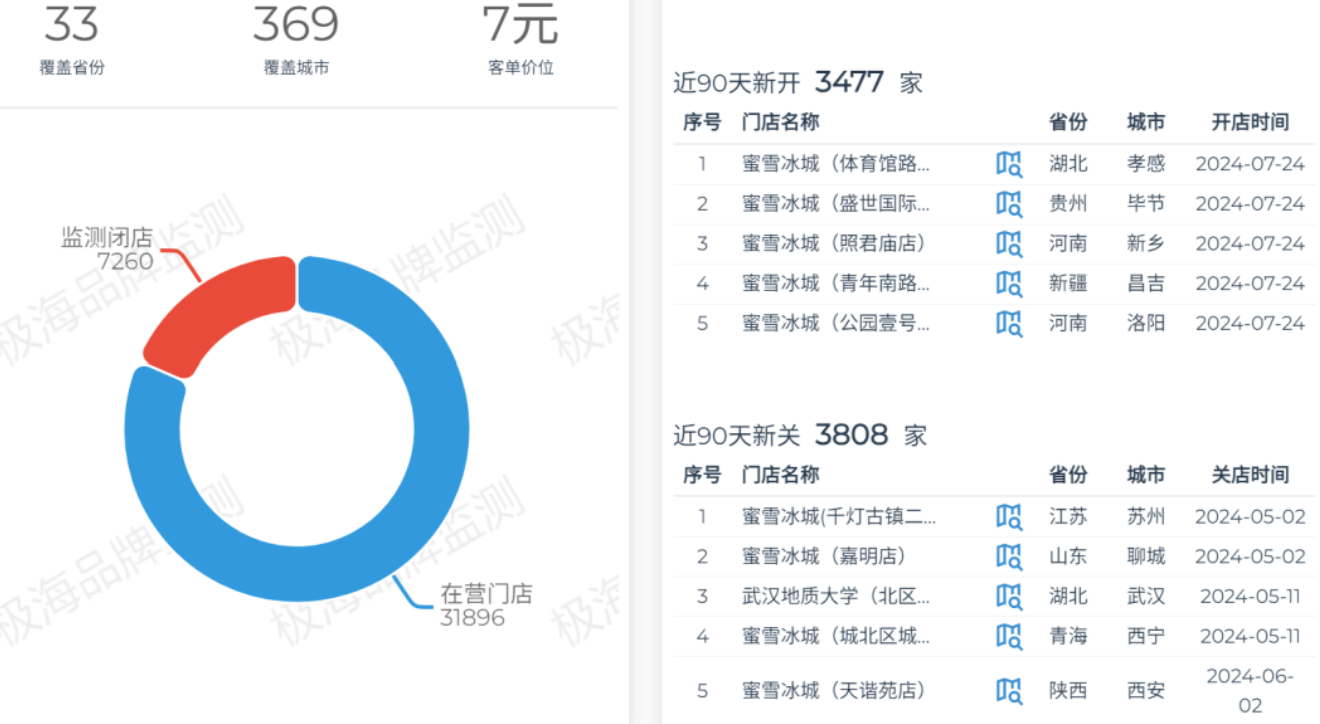
Task: Click the 客单价位 7元 statistic
Action: point(520,40)
